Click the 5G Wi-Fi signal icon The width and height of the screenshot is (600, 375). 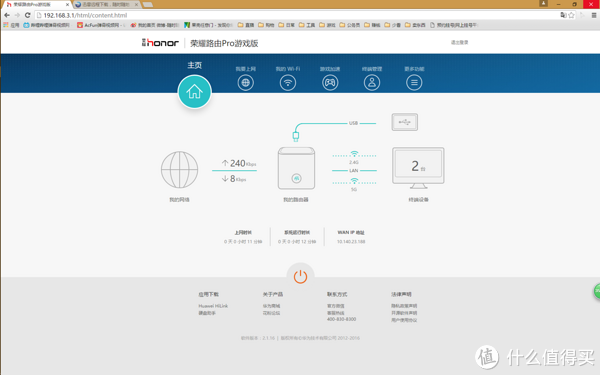pyautogui.click(x=354, y=181)
